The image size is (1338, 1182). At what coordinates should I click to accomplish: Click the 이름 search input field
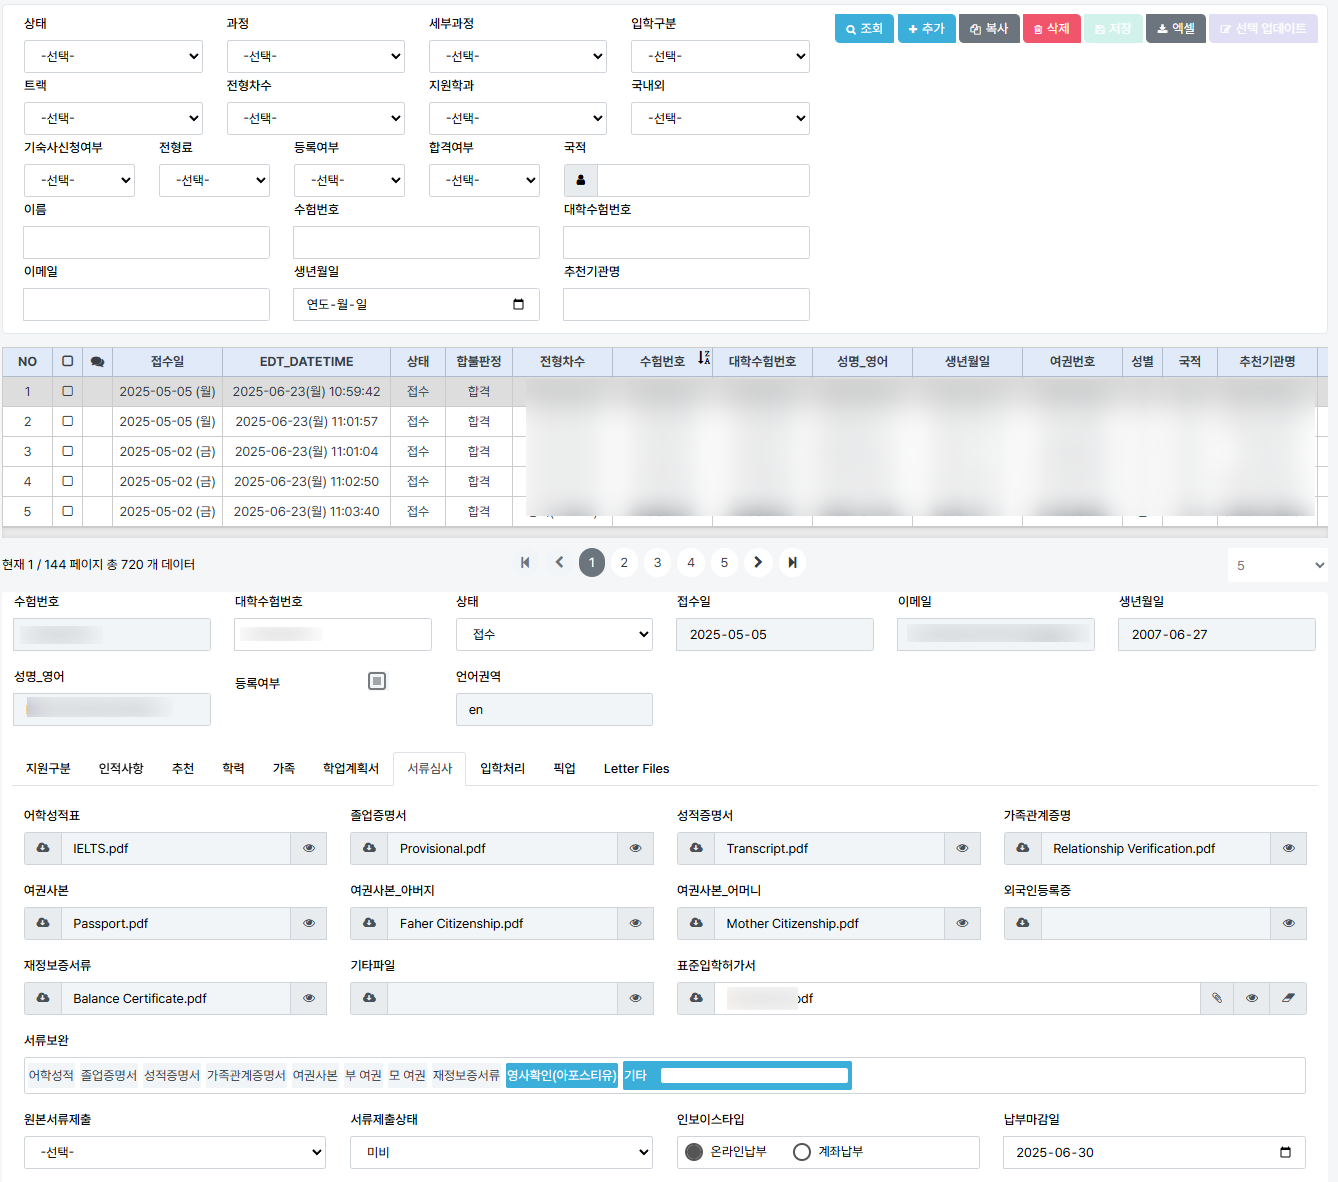[146, 243]
